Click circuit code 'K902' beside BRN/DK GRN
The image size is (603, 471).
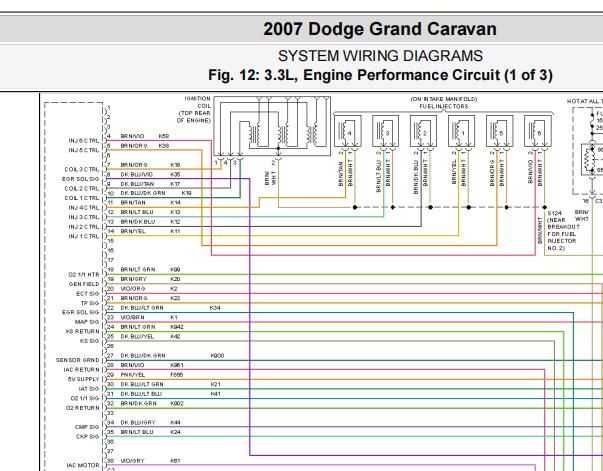tap(177, 404)
